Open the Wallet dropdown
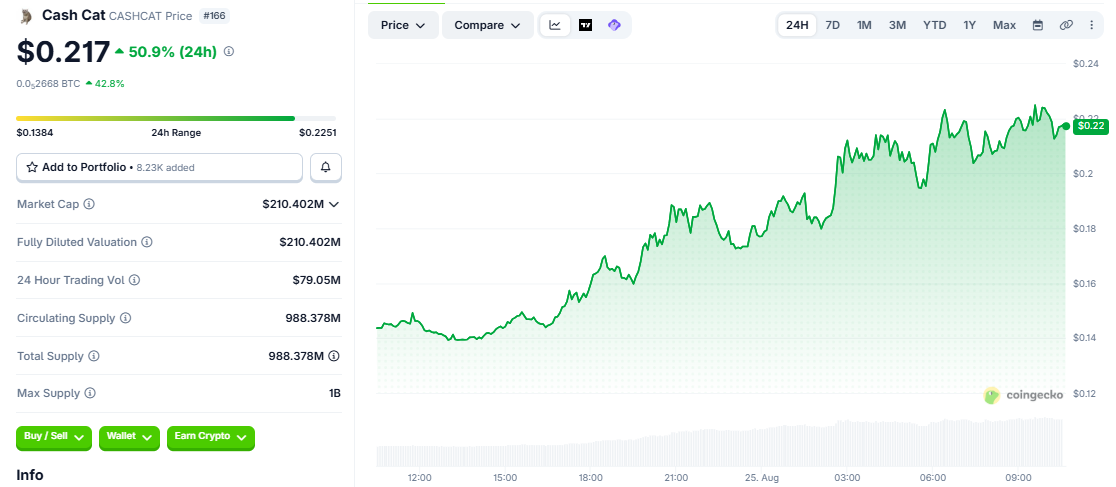Screen dimensions: 1116x487 point(129,436)
